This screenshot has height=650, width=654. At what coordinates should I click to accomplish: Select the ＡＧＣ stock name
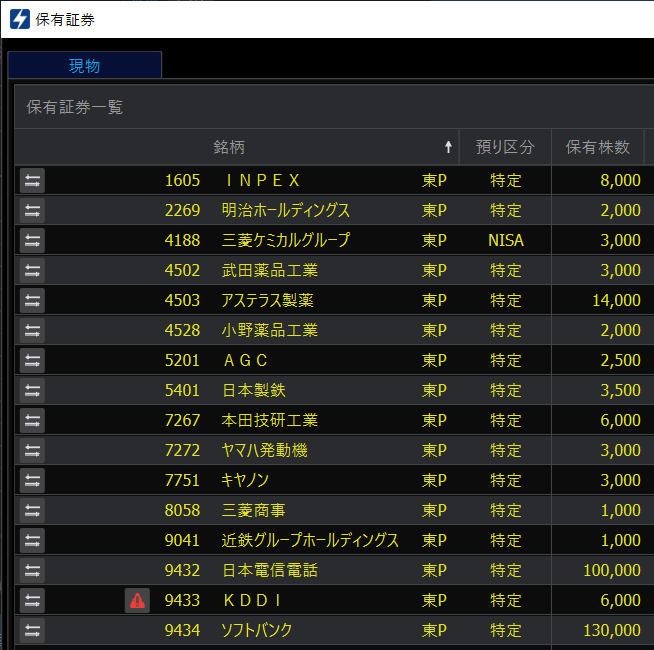point(245,360)
